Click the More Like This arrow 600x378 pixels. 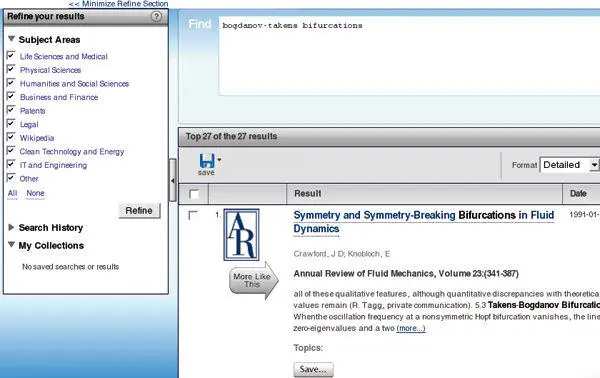(x=254, y=281)
